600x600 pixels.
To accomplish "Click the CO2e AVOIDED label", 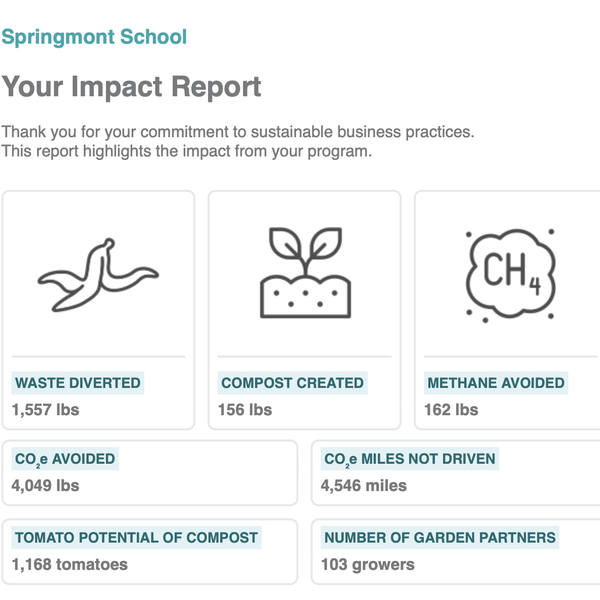I will click(65, 460).
